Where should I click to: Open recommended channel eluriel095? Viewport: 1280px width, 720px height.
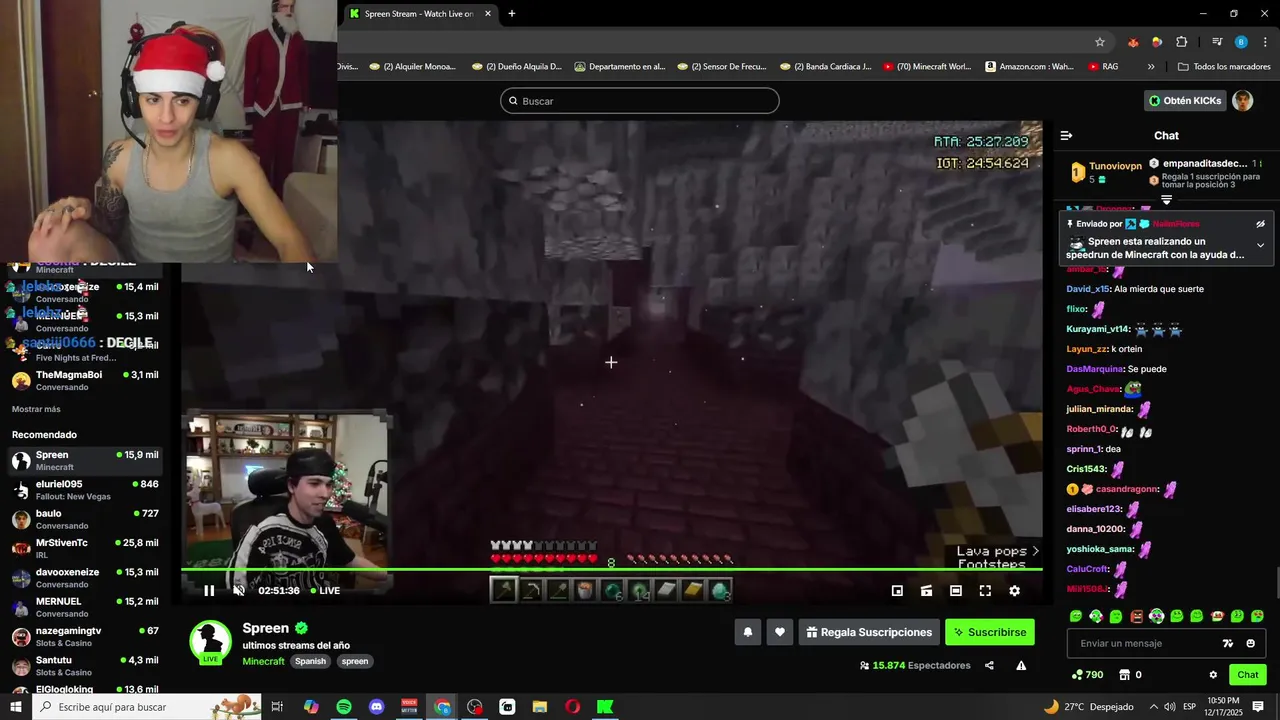click(x=85, y=490)
